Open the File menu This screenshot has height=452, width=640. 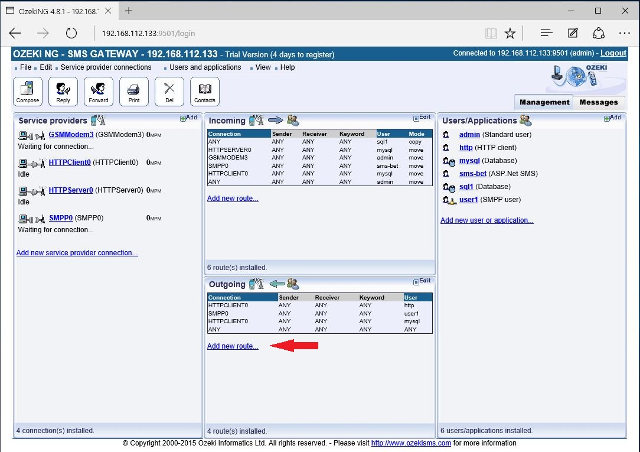point(25,67)
